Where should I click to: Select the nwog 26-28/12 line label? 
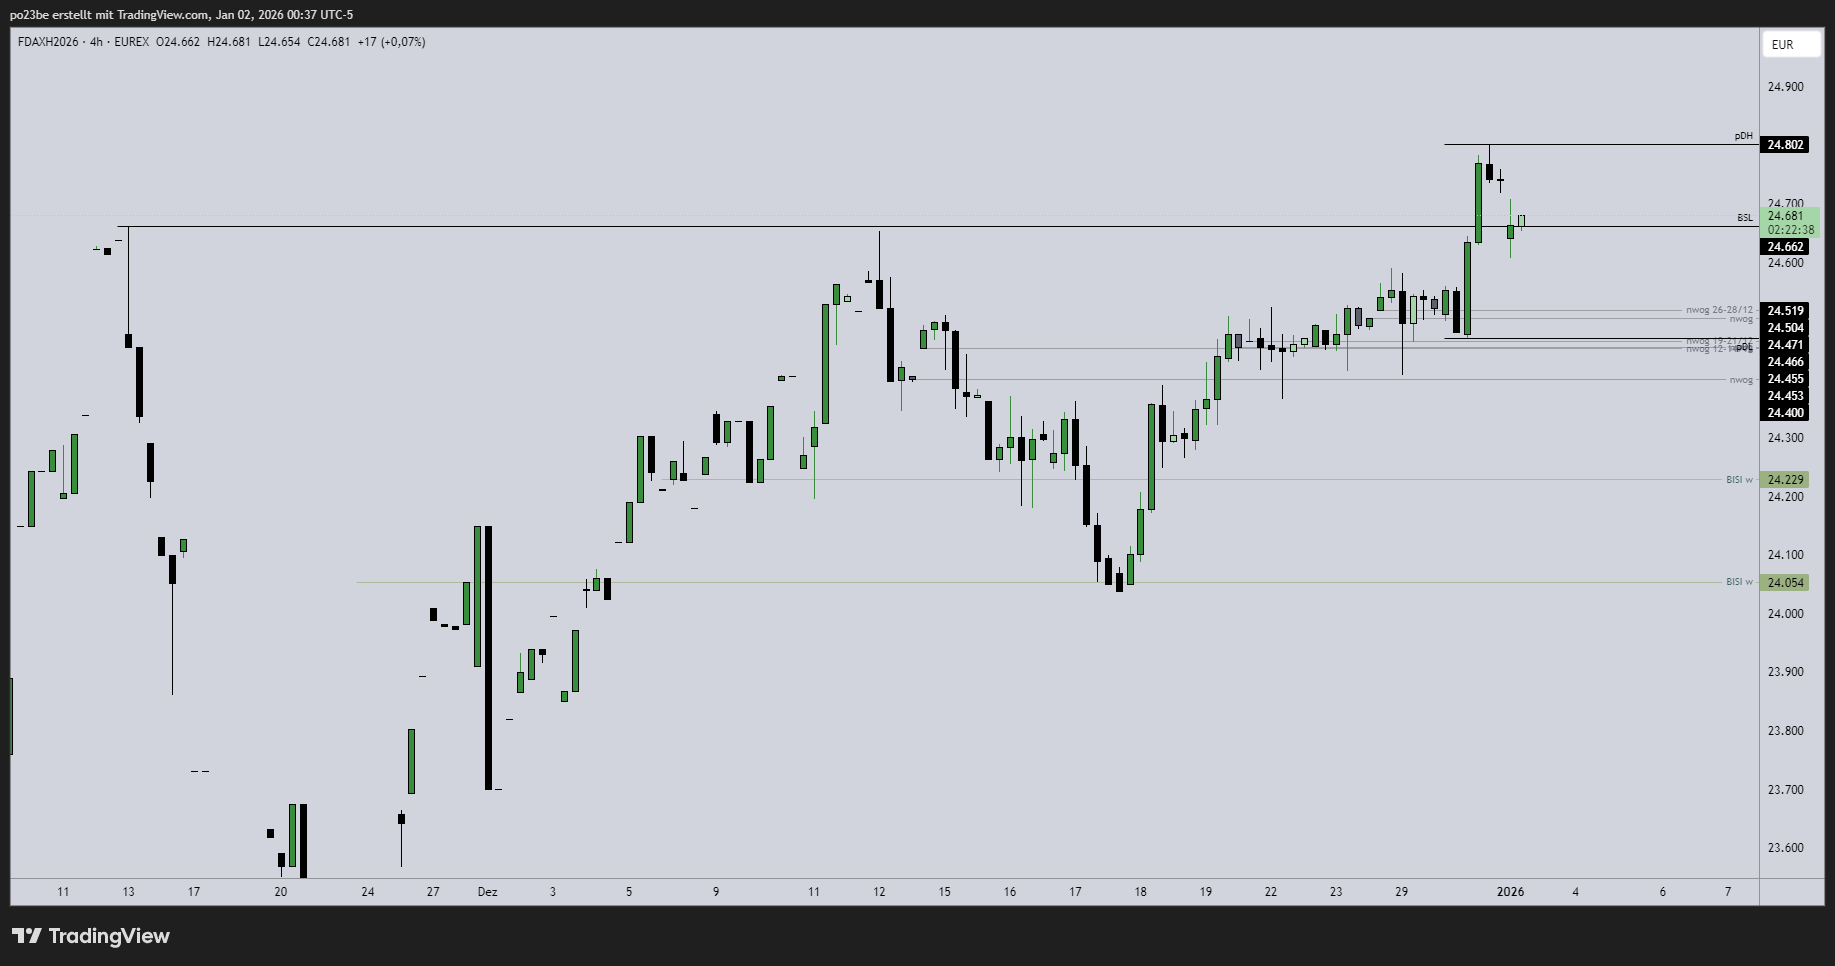coord(1719,310)
